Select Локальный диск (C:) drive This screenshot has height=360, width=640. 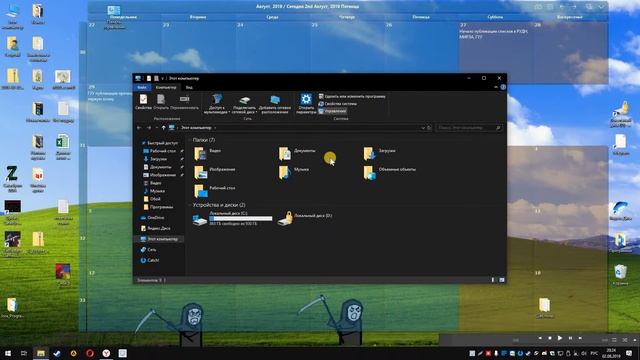[x=233, y=219]
